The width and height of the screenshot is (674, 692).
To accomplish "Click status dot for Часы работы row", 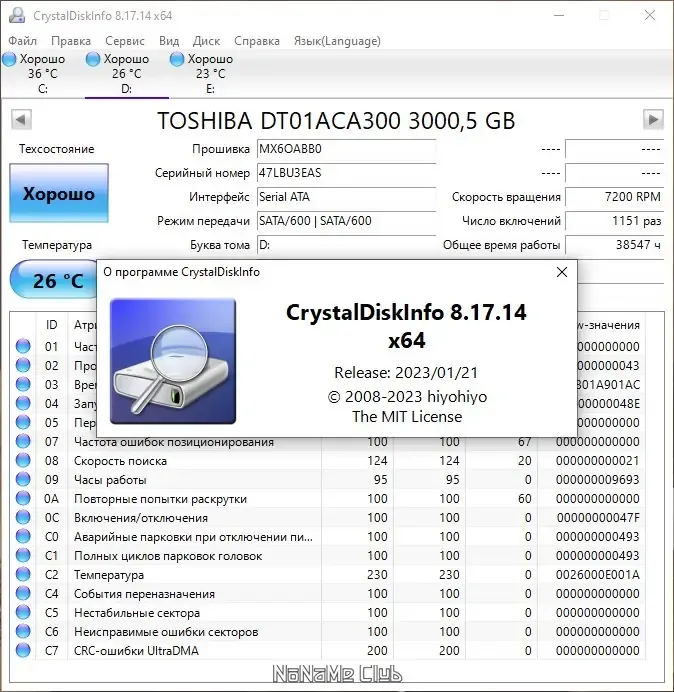I will tap(23, 480).
